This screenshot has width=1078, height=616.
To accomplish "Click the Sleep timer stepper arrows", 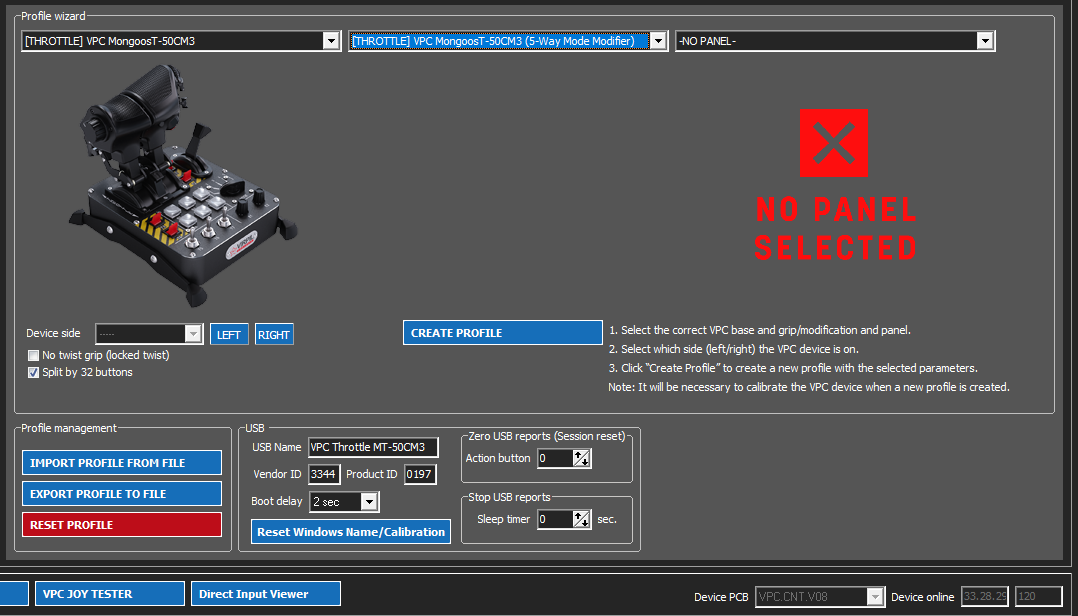I will coord(582,519).
